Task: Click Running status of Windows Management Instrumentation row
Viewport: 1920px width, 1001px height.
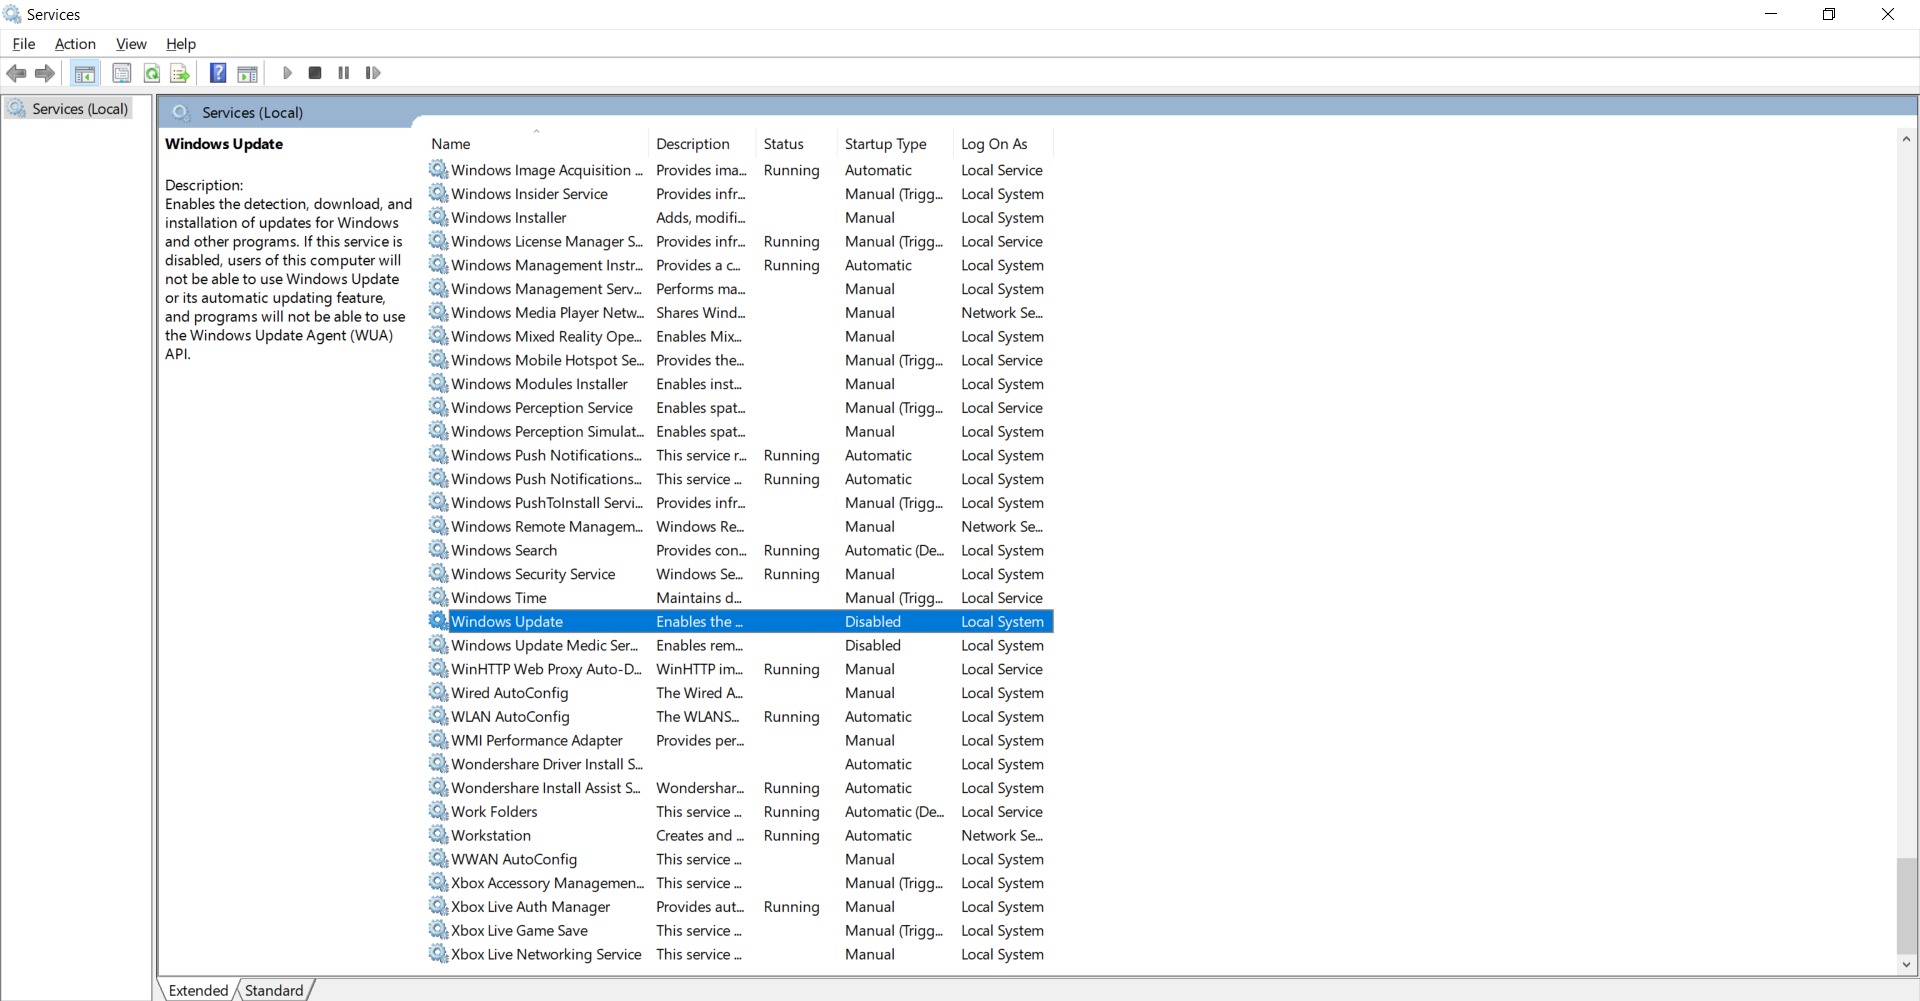Action: pyautogui.click(x=791, y=265)
